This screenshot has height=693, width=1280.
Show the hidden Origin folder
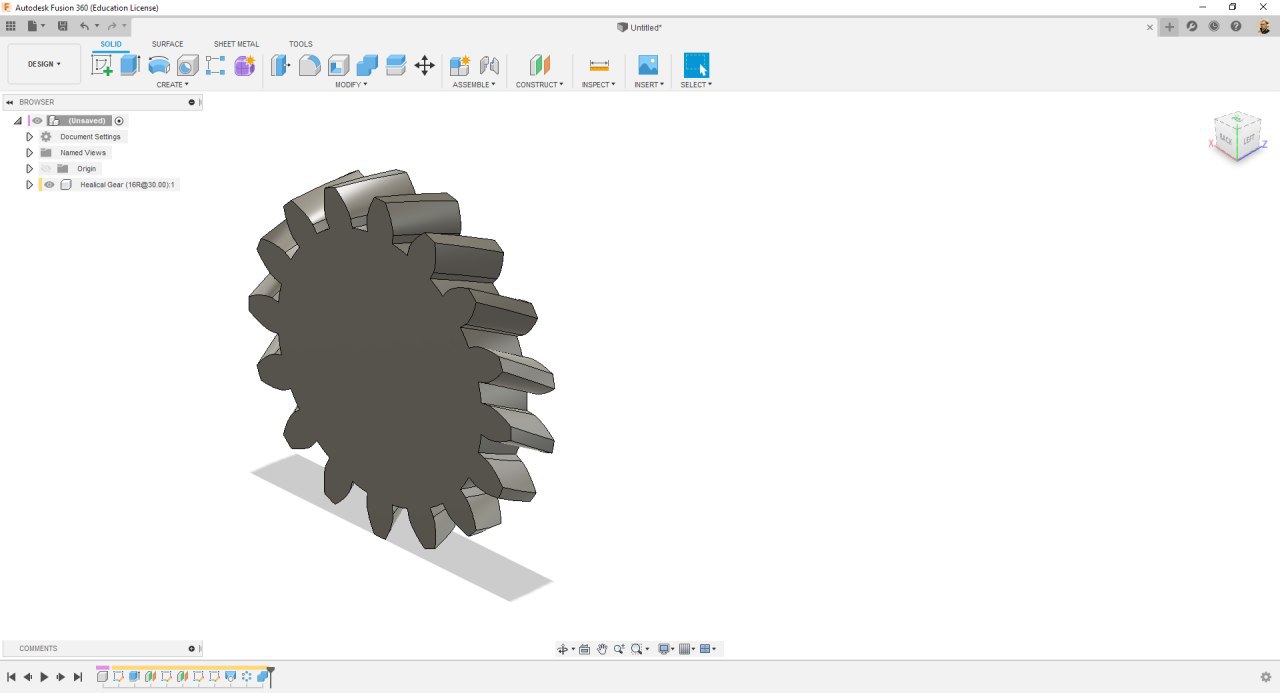tap(46, 169)
